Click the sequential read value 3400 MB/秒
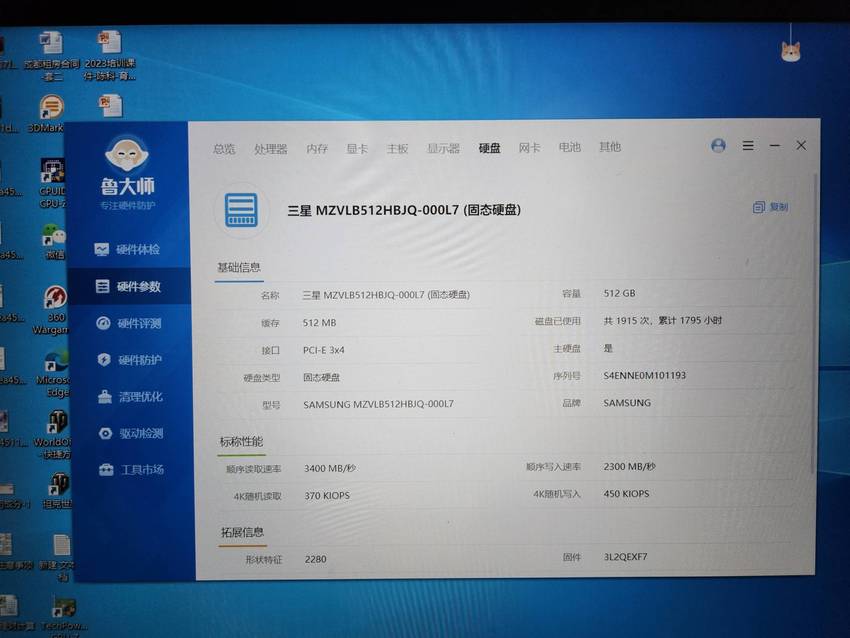The height and width of the screenshot is (638, 850). point(330,468)
